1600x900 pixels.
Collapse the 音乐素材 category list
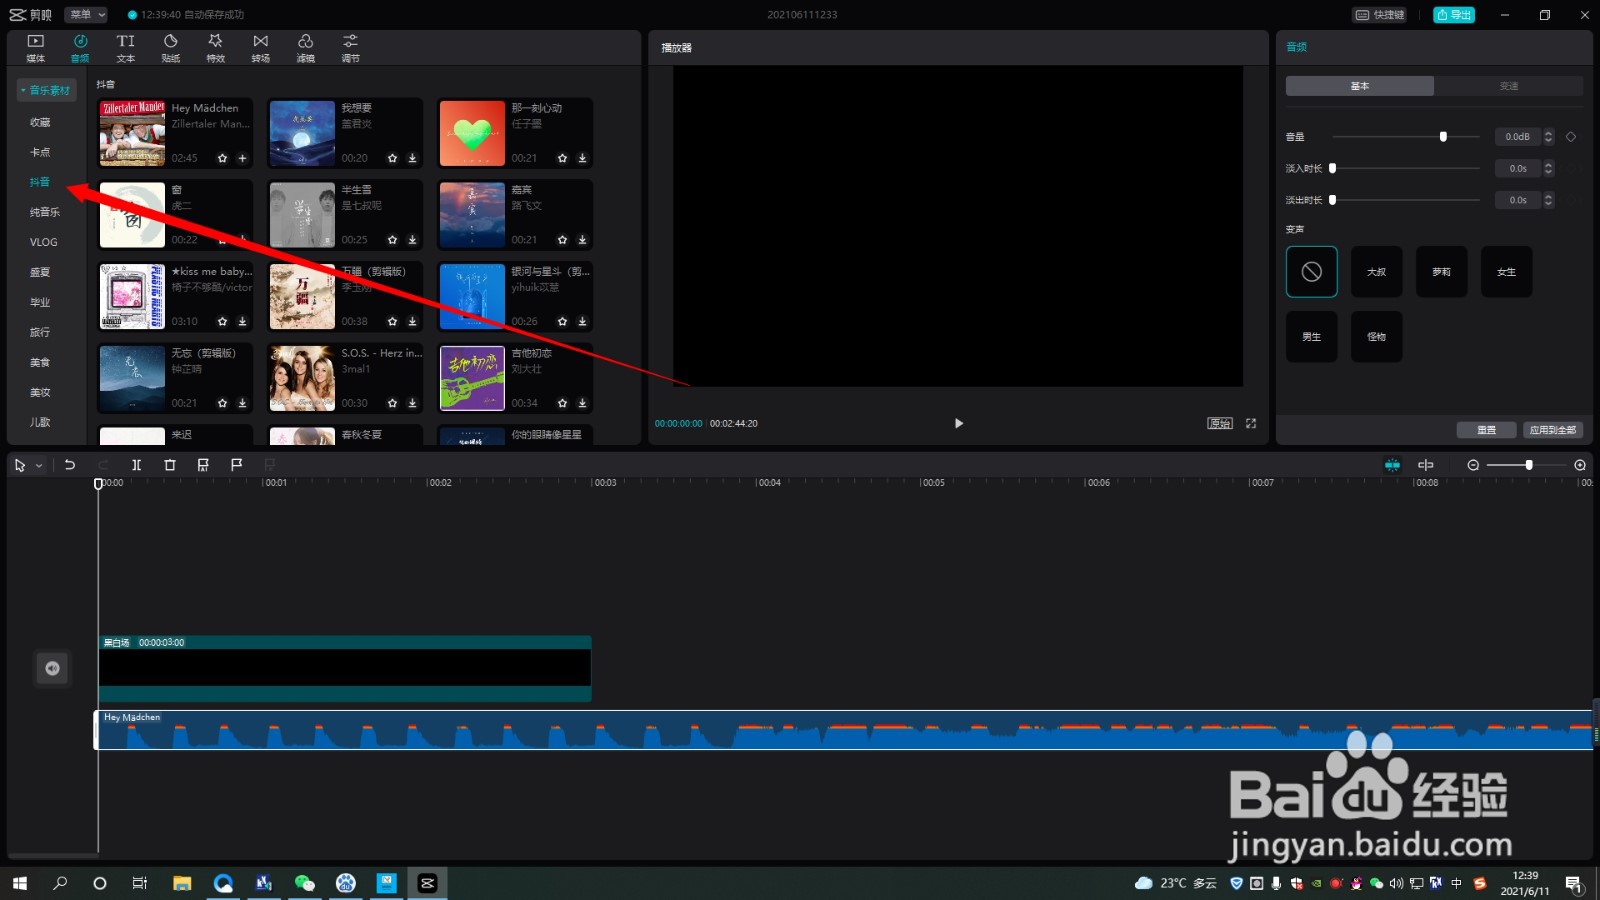(46, 90)
